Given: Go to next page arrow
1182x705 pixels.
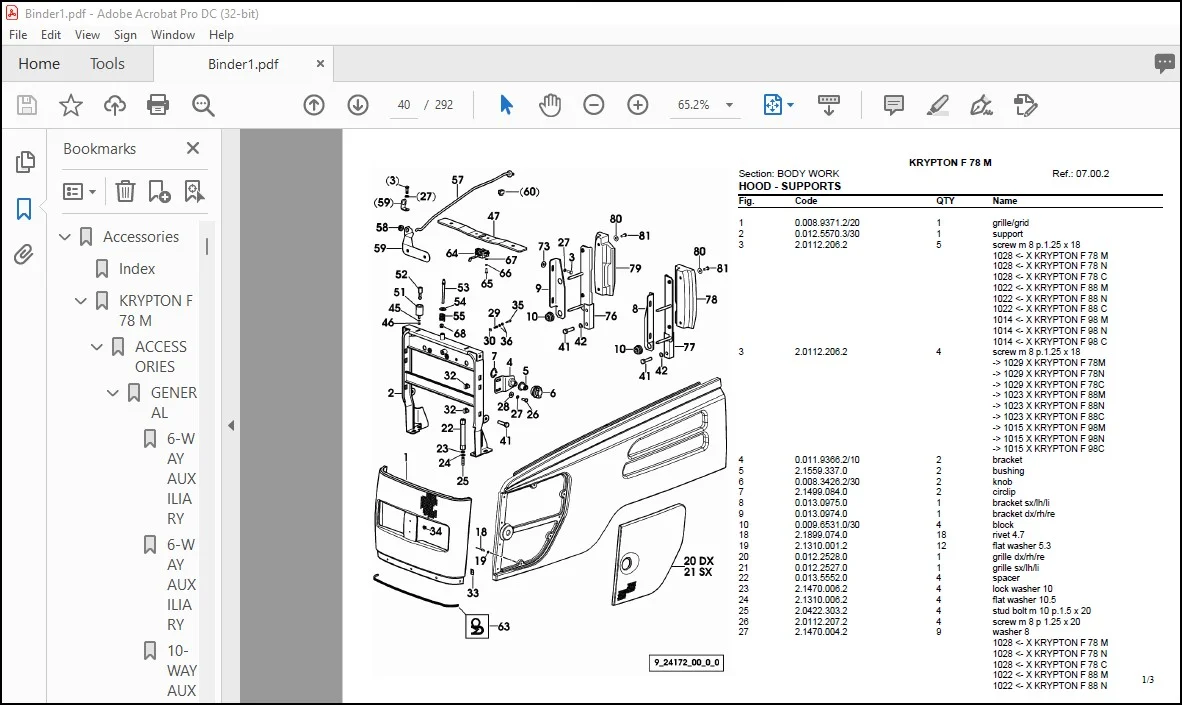Looking at the screenshot, I should pyautogui.click(x=358, y=105).
